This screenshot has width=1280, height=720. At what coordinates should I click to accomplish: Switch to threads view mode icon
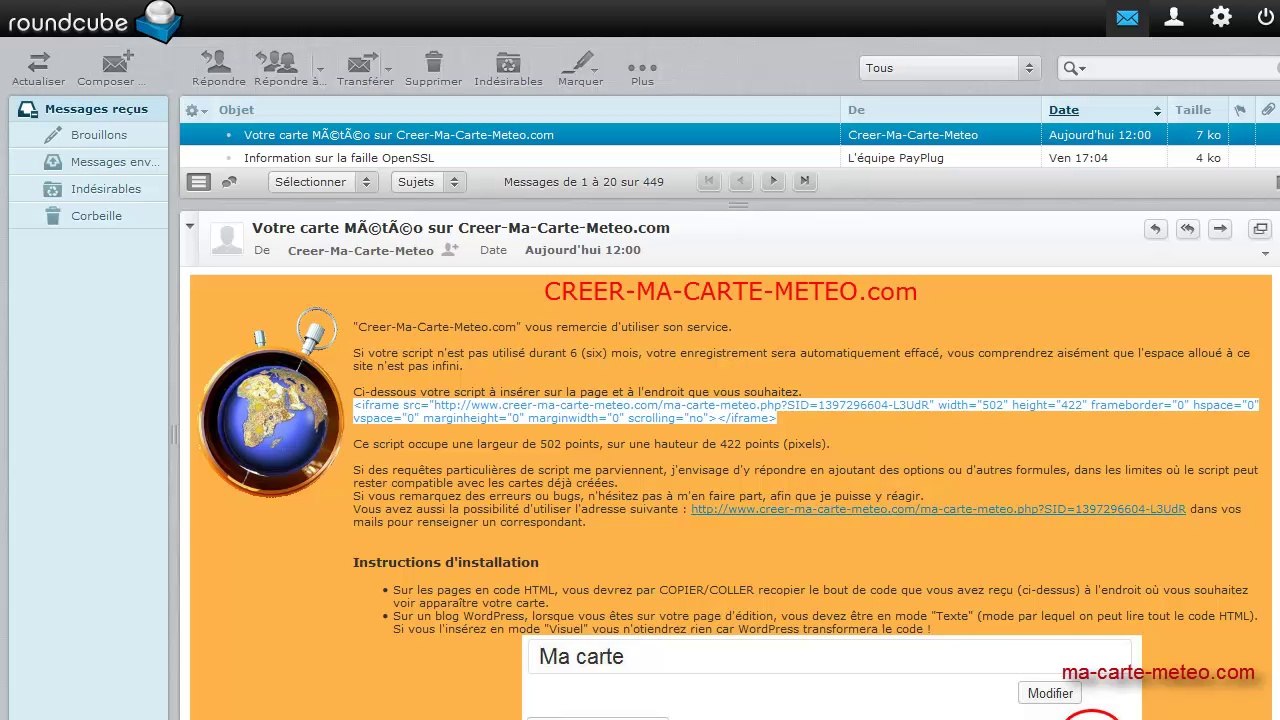coord(229,181)
